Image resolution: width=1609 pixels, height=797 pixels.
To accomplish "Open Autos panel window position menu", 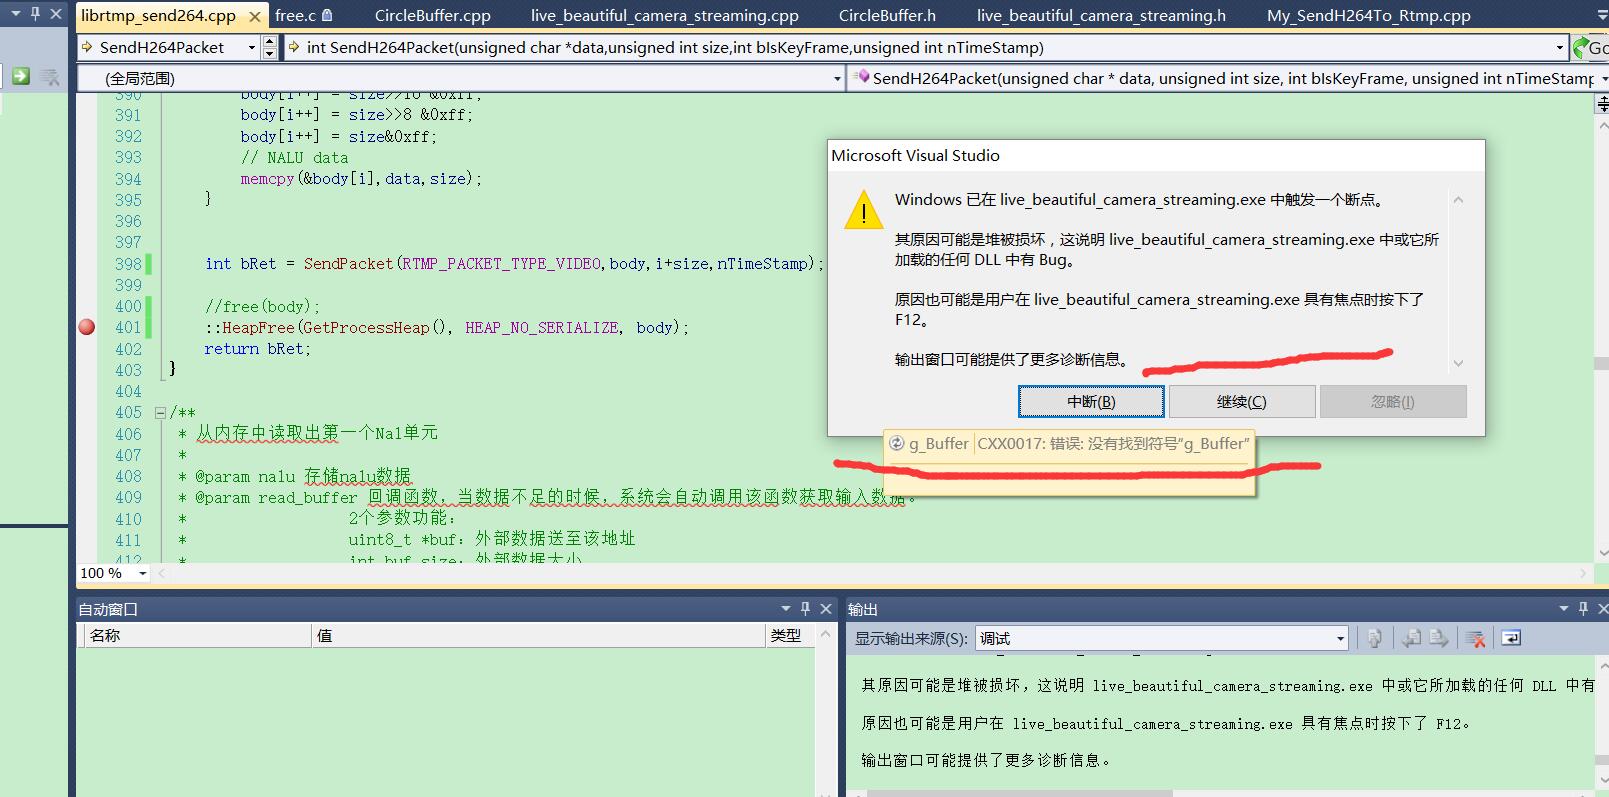I will tap(786, 608).
